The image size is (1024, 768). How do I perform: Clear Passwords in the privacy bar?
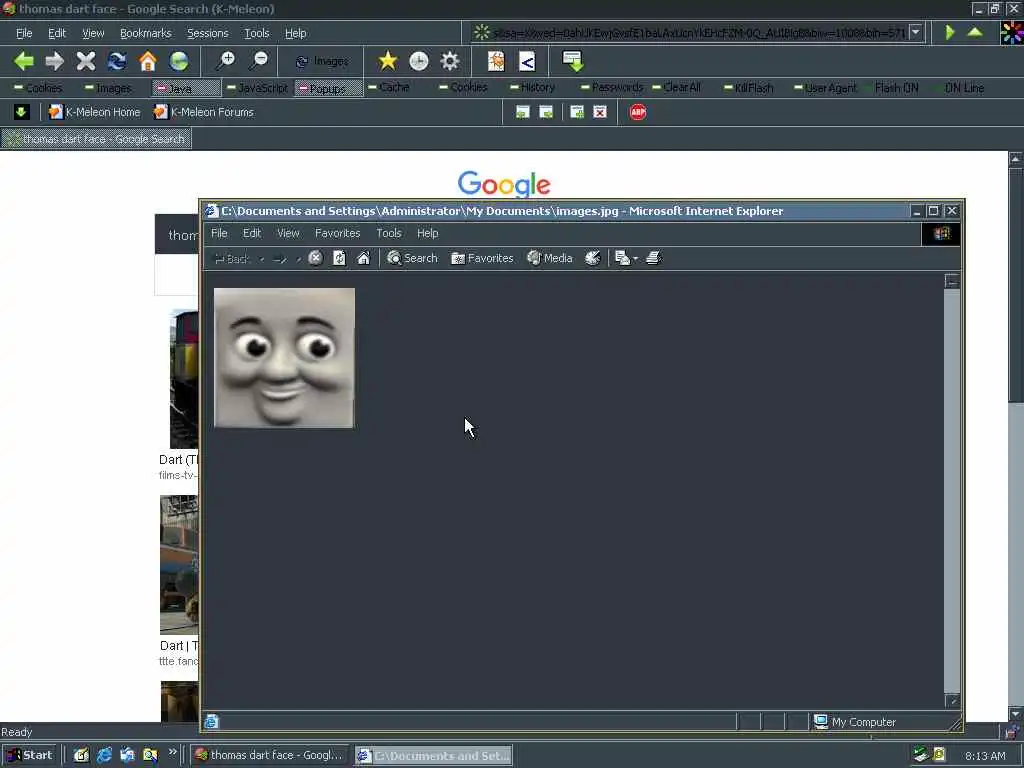[x=612, y=88]
